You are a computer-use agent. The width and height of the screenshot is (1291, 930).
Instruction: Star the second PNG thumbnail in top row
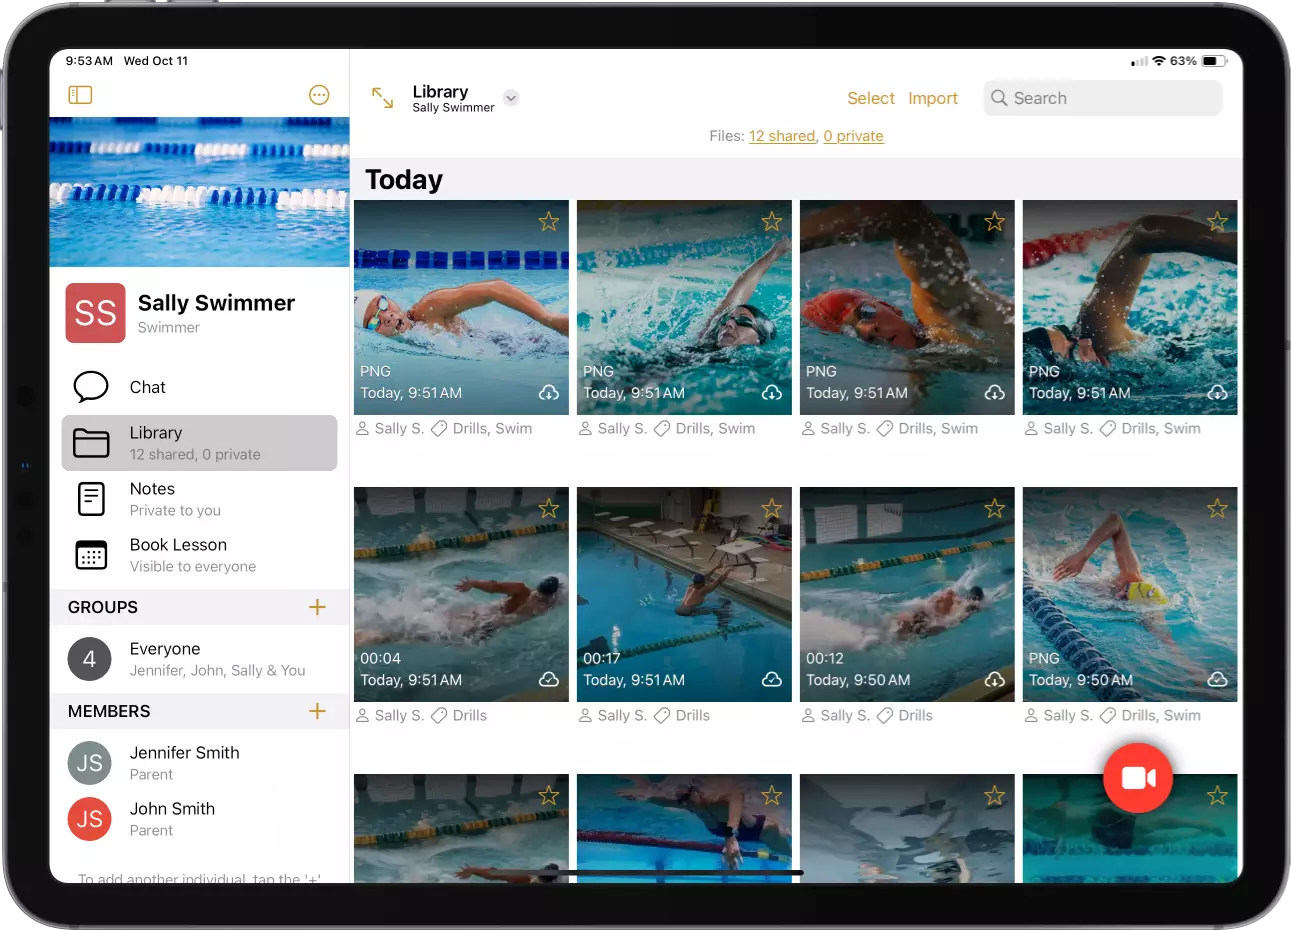pyautogui.click(x=772, y=221)
